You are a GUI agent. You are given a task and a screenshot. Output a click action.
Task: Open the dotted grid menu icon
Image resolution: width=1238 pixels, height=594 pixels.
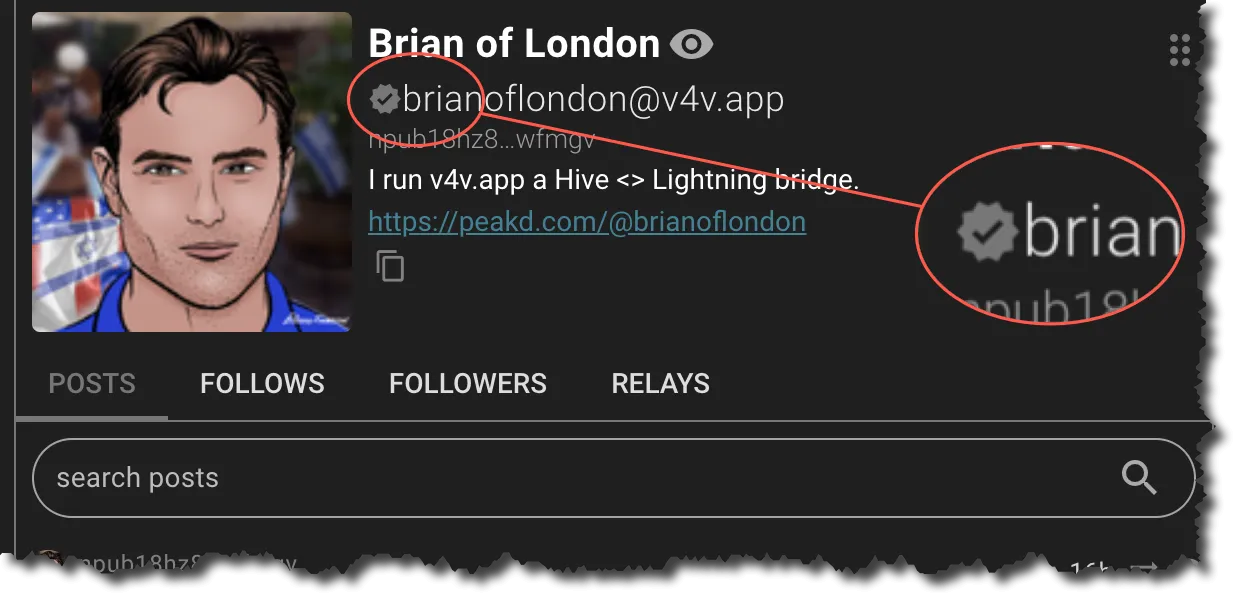[1180, 49]
